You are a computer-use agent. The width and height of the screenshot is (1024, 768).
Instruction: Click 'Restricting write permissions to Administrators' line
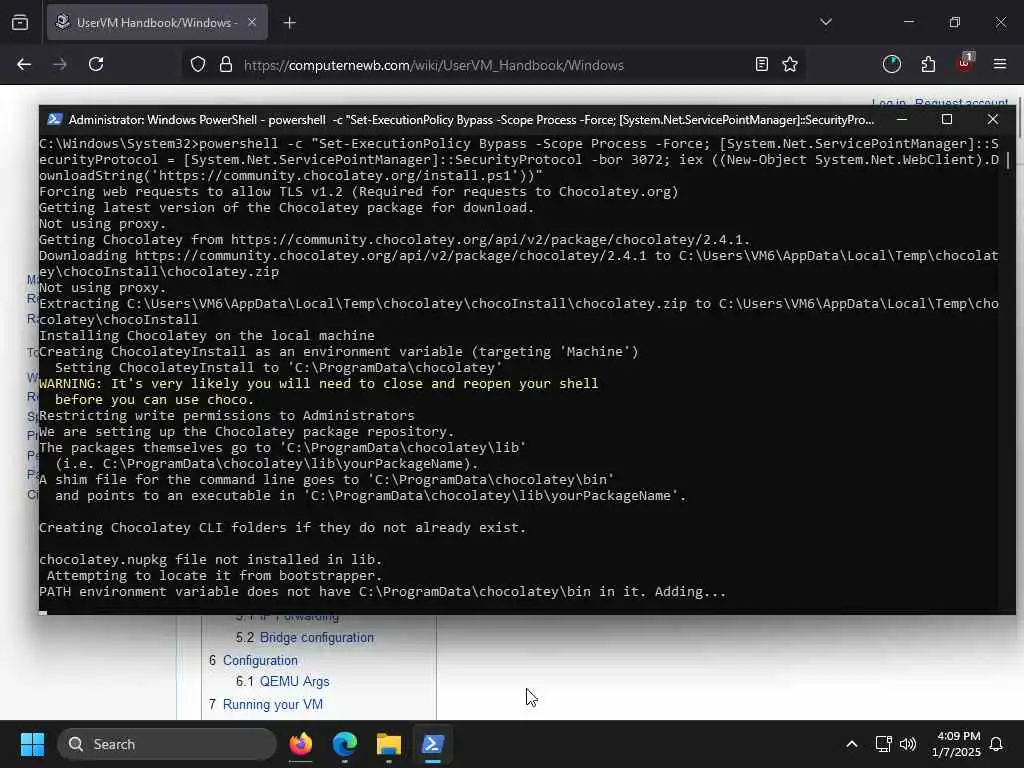click(227, 415)
